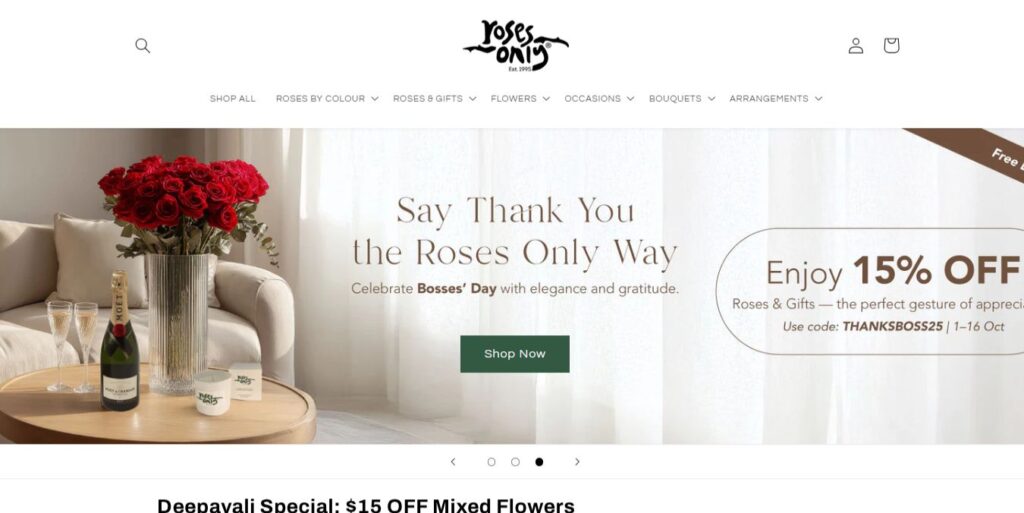Open the account login icon

coord(856,46)
